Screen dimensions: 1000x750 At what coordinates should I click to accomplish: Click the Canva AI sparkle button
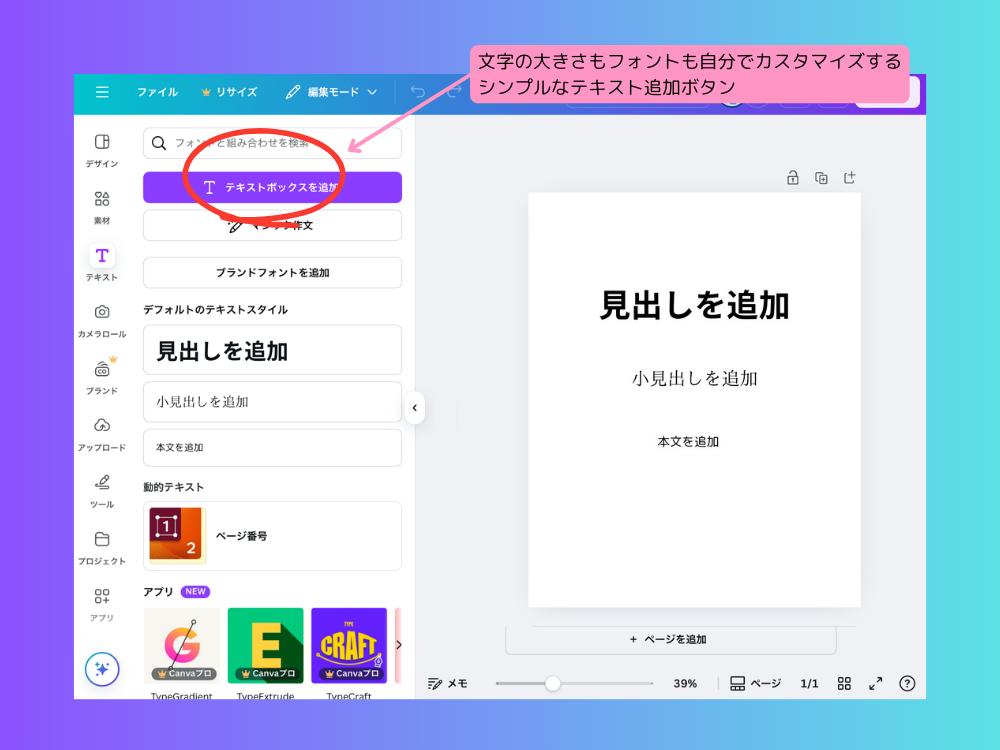coord(102,670)
